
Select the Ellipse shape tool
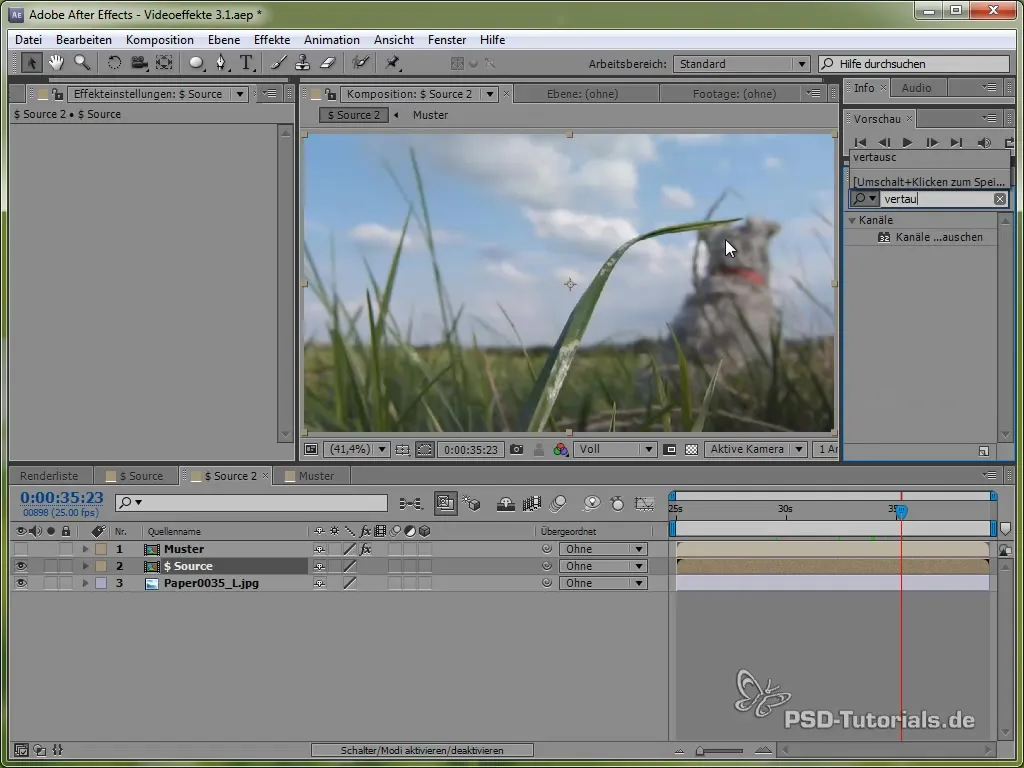tap(196, 63)
